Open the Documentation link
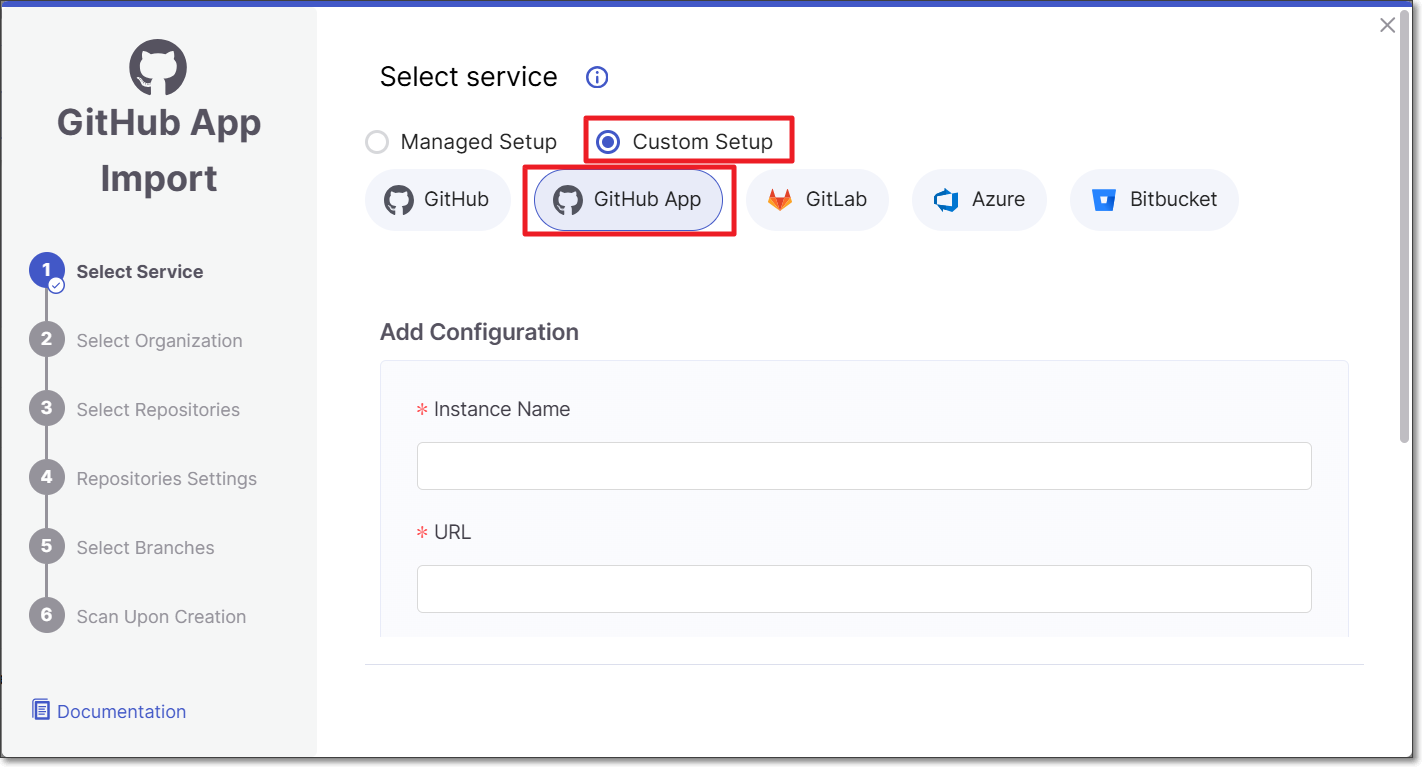Screen dimensions: 1422x767 point(121,711)
